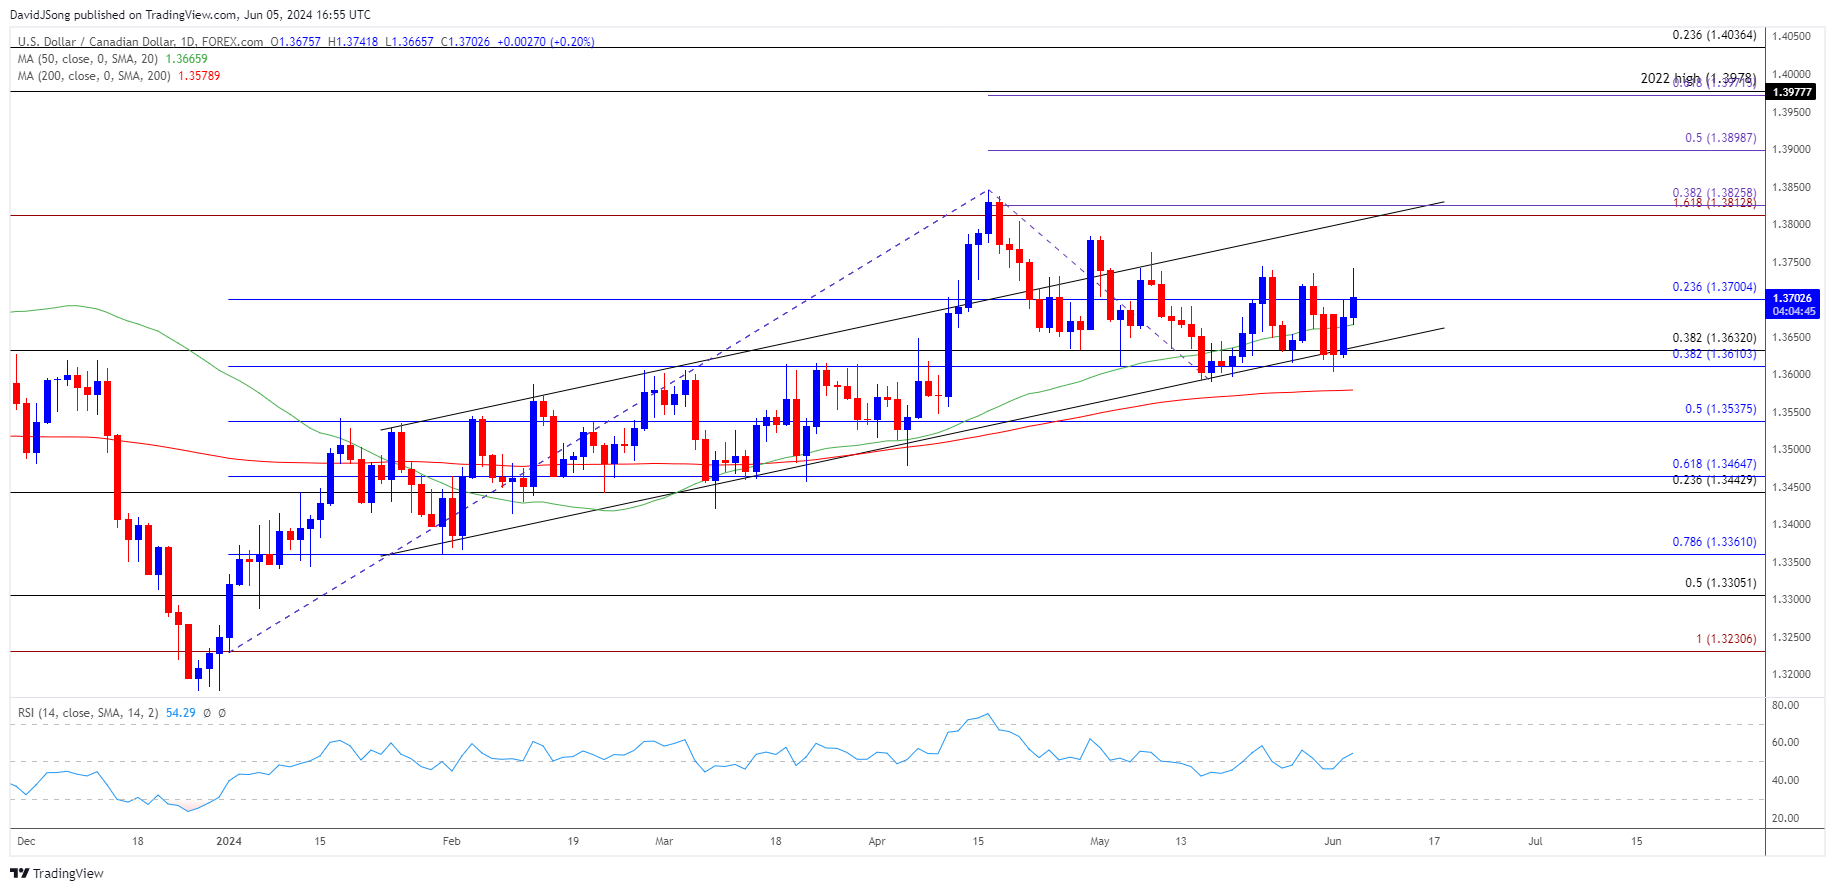
Task: Click the TradingView logo at bottom left
Action: [x=57, y=873]
